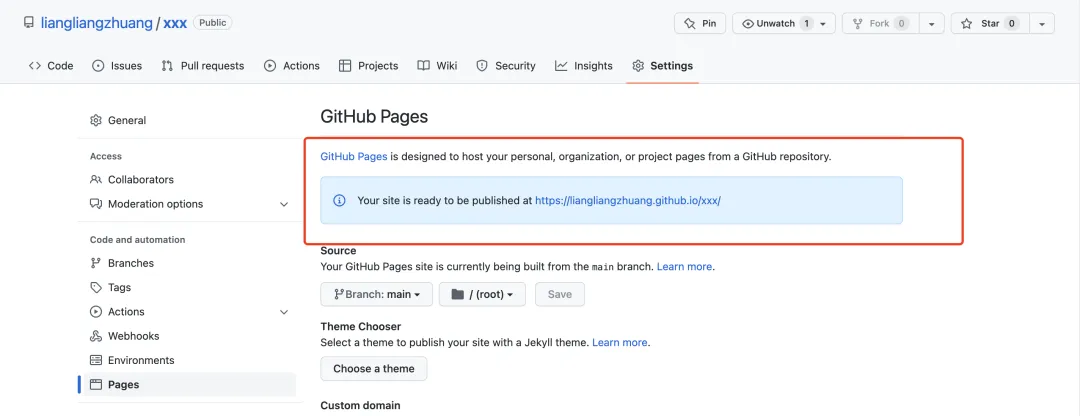Click the gear icon on Settings tab
1080x416 pixels.
[638, 66]
